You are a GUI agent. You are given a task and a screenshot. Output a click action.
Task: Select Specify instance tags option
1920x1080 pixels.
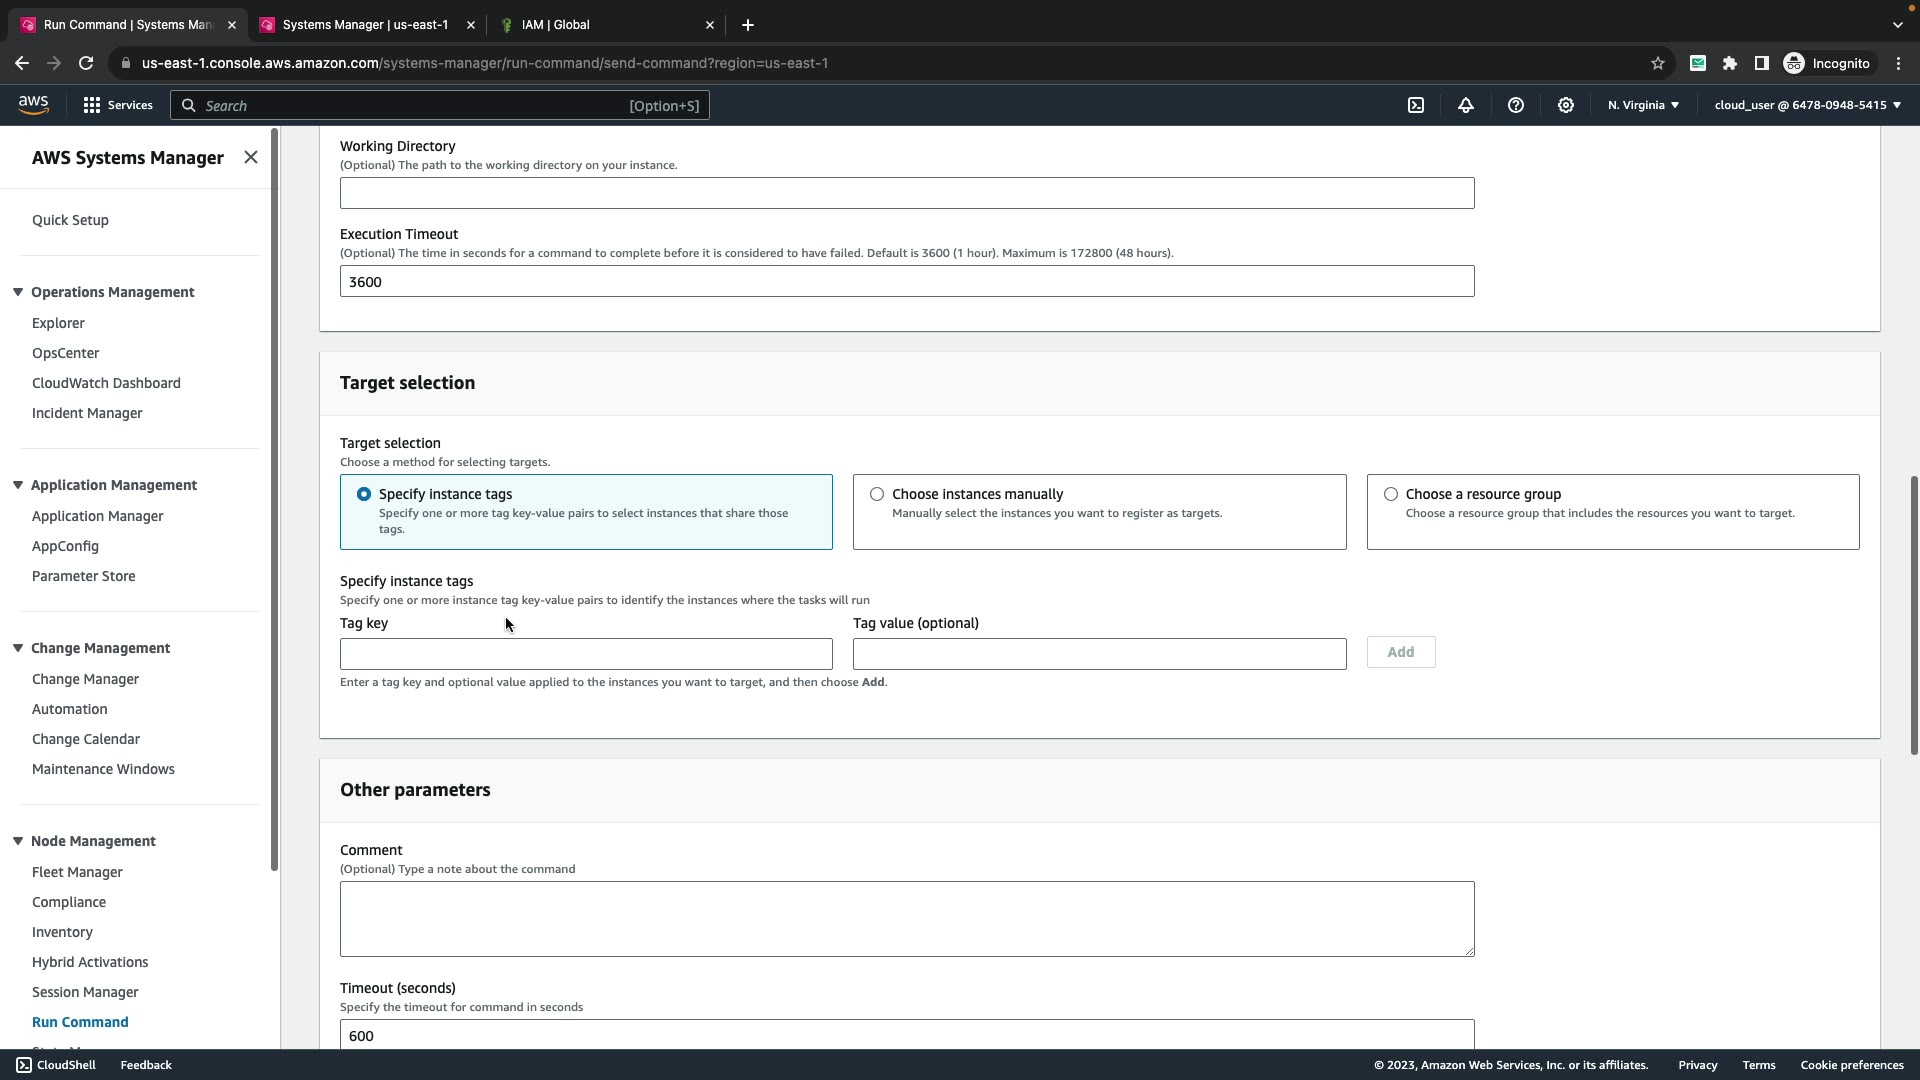click(364, 494)
